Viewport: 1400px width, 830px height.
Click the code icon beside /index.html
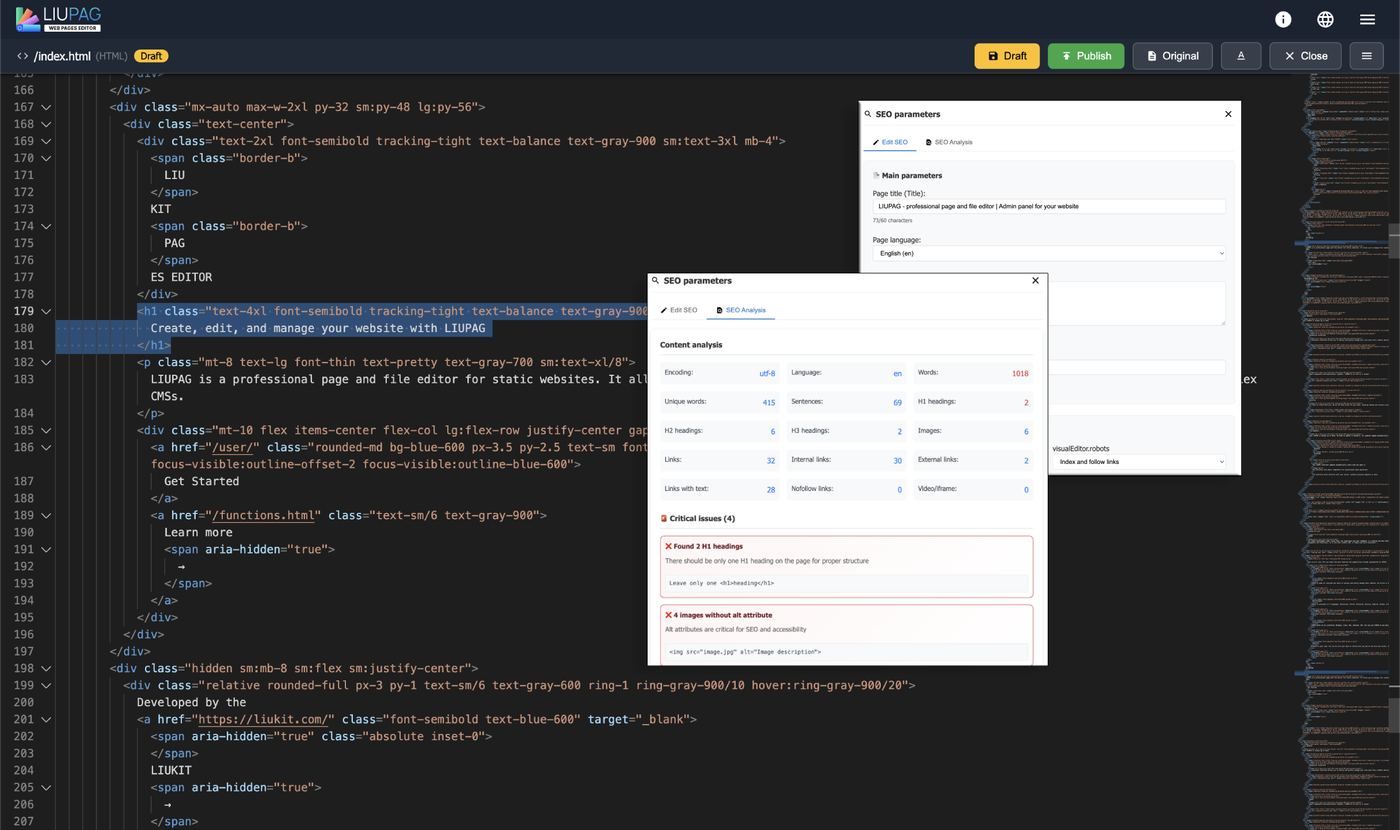point(22,56)
